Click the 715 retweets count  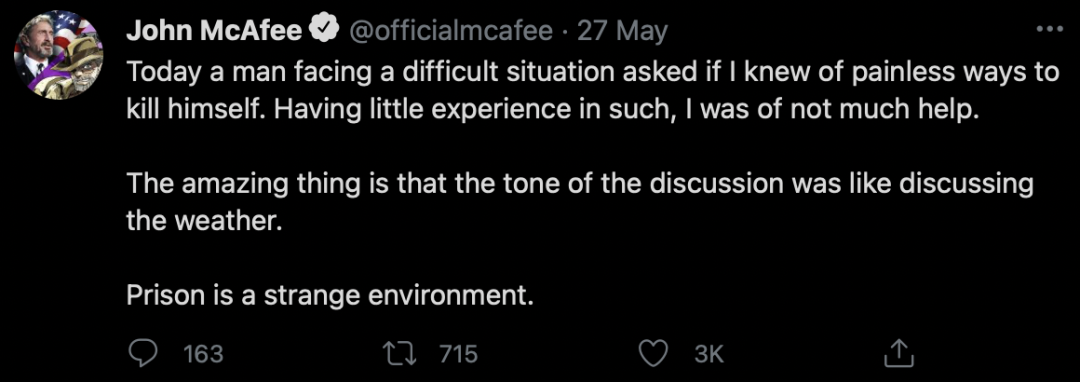pyautogui.click(x=458, y=354)
